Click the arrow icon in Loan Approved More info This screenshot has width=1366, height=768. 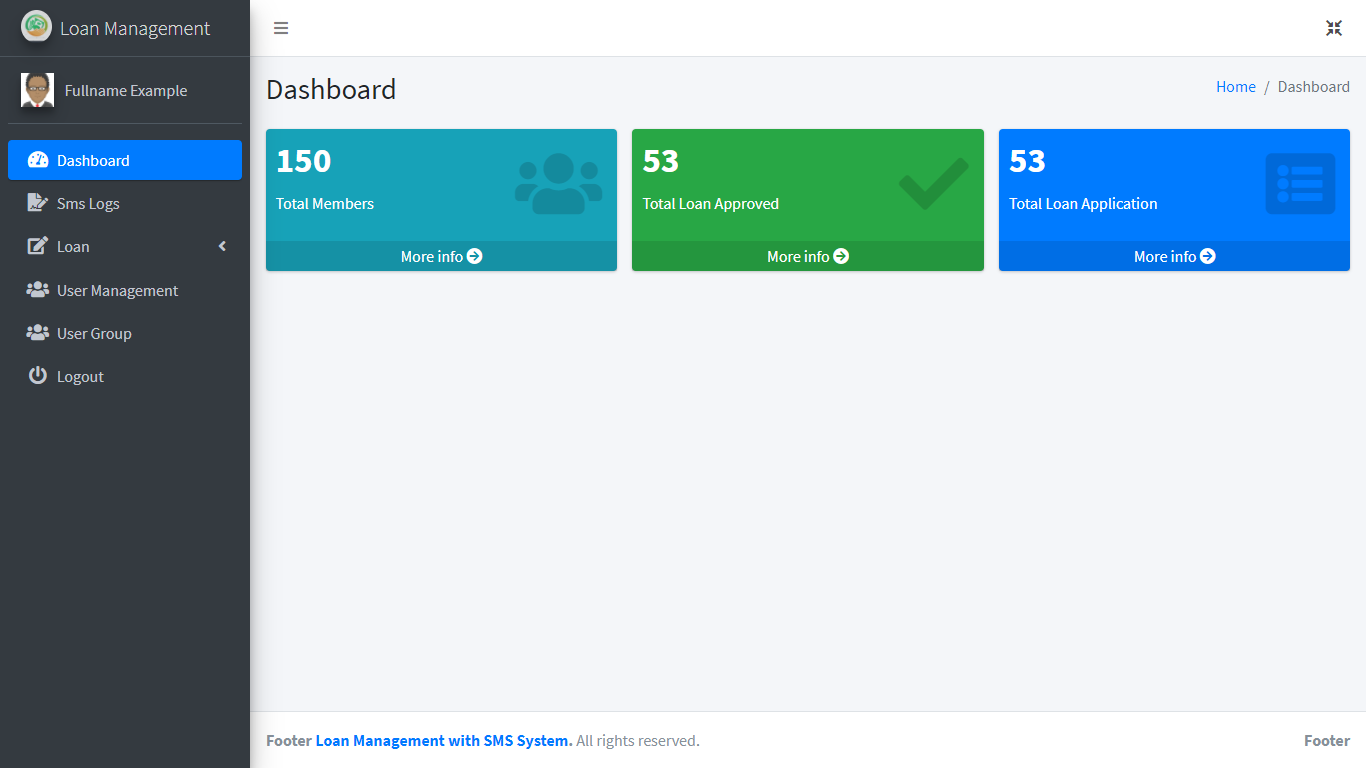841,256
